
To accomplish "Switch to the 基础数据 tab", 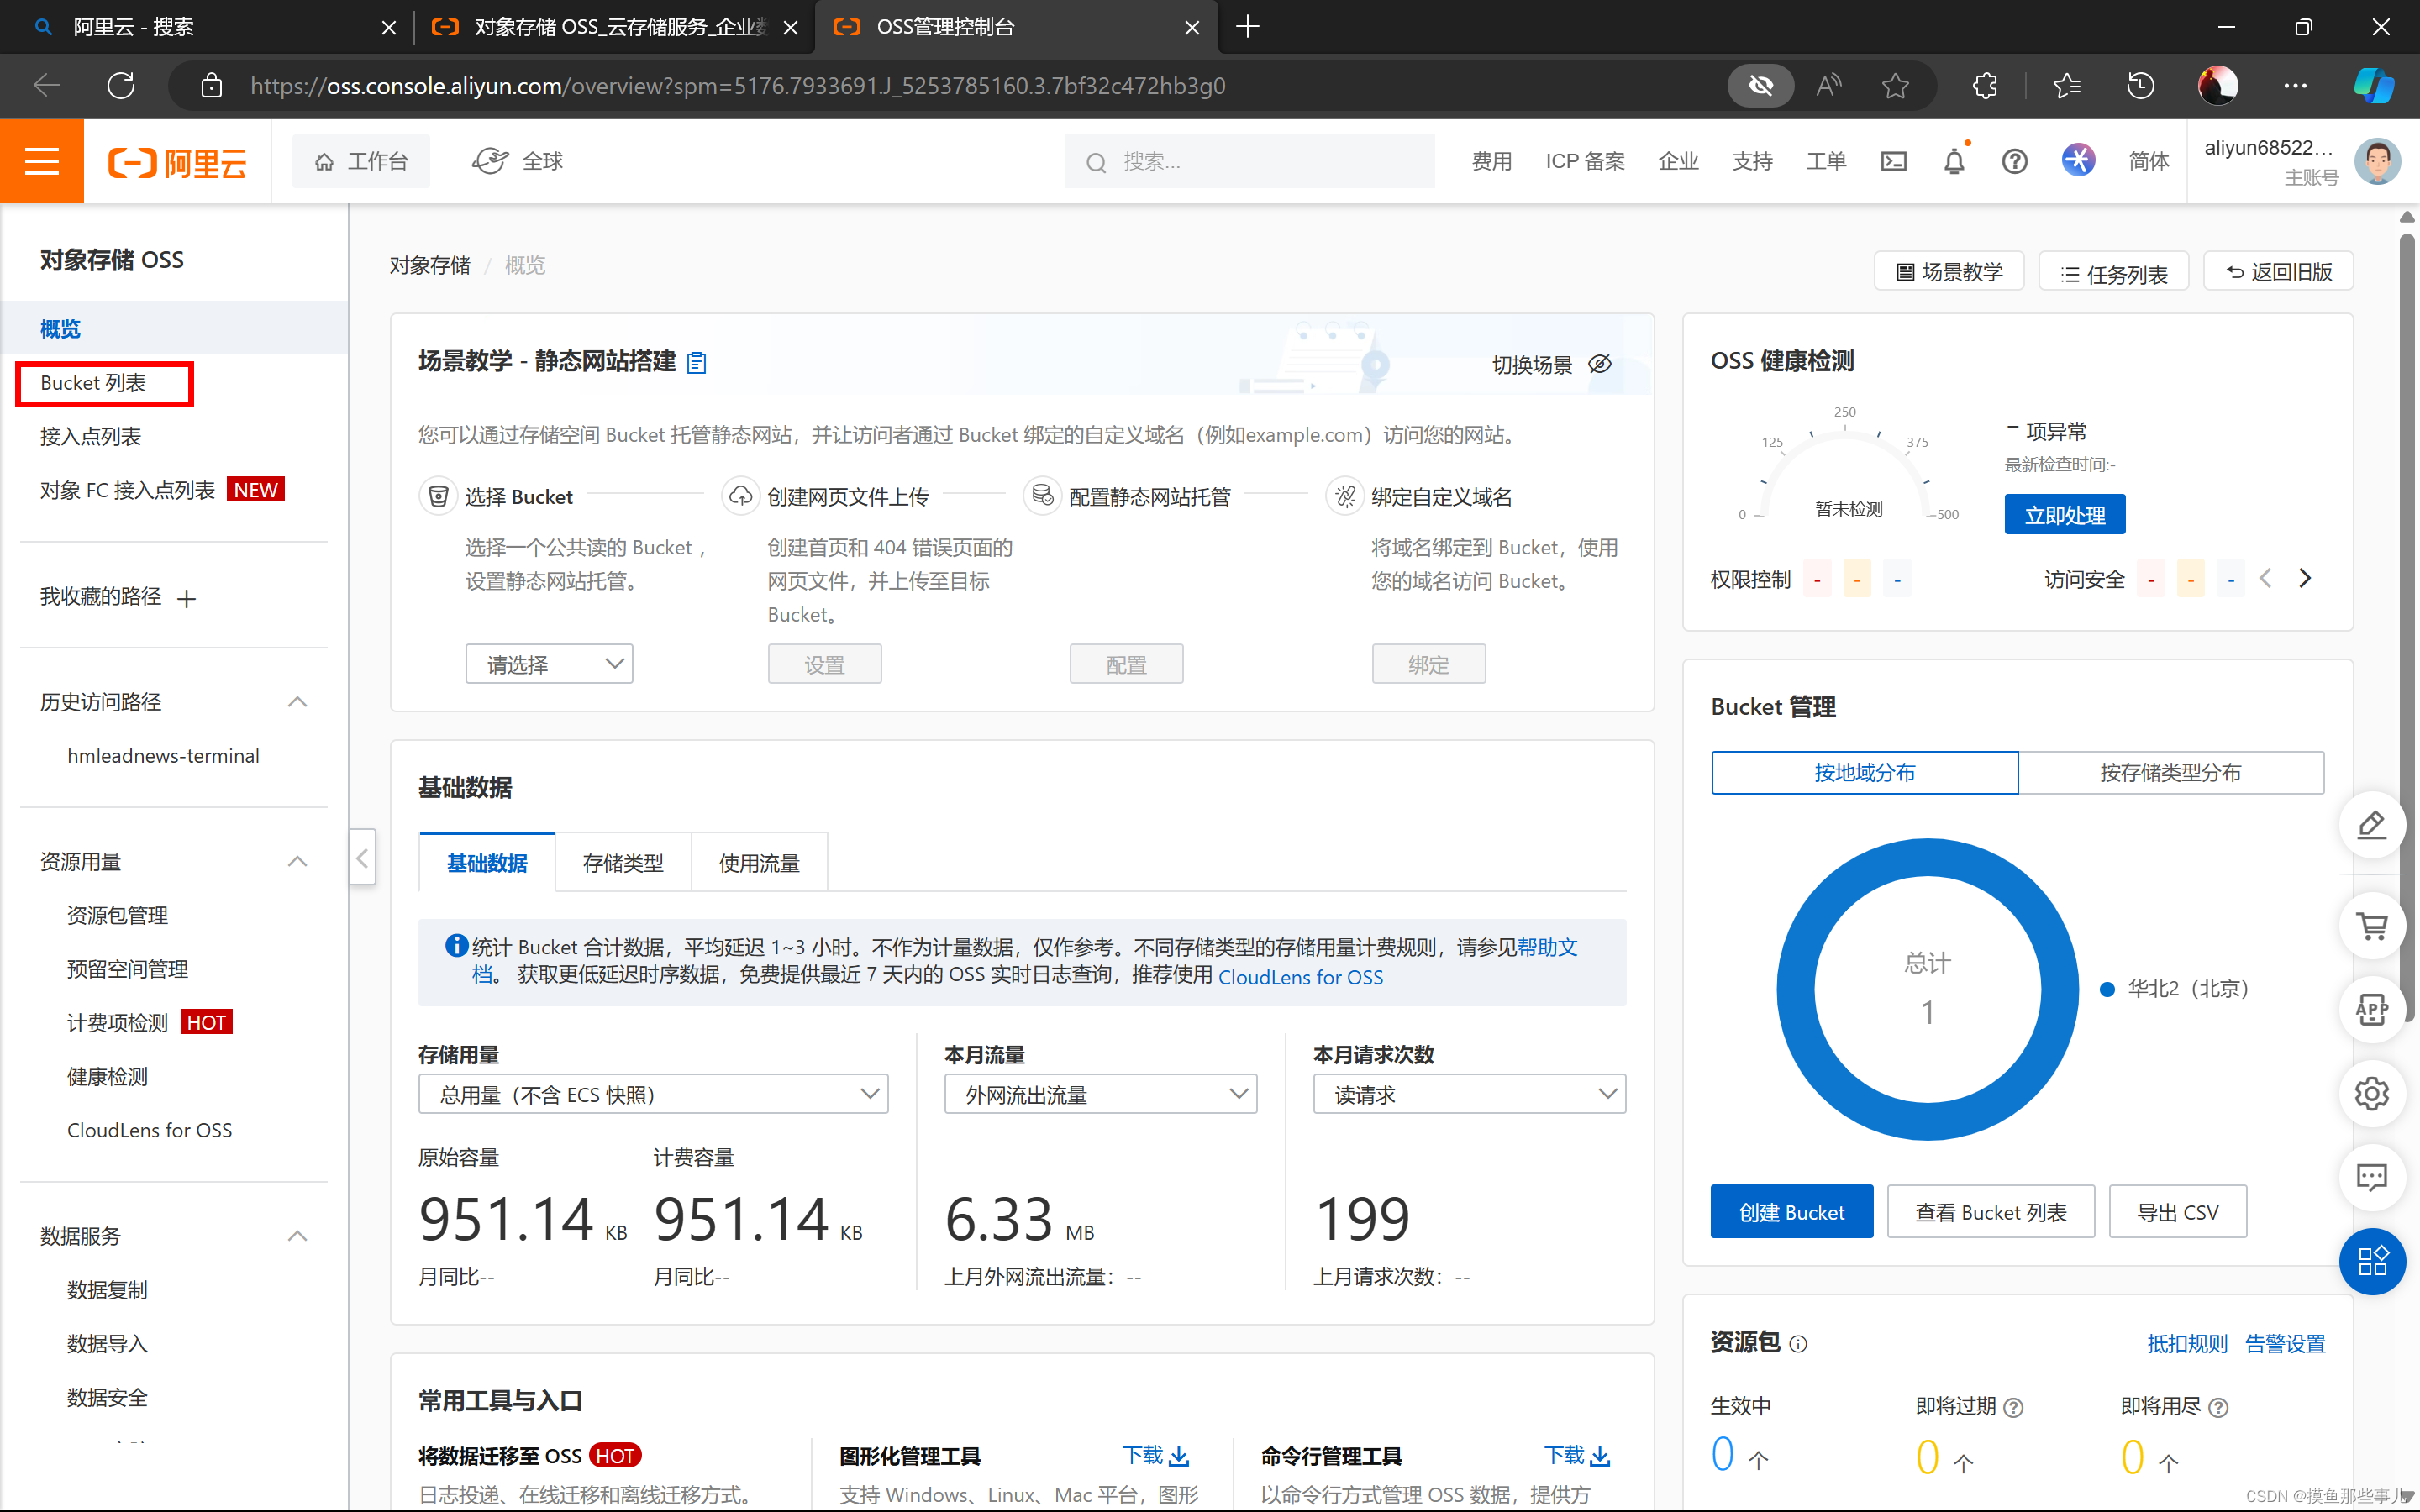I will 487,862.
